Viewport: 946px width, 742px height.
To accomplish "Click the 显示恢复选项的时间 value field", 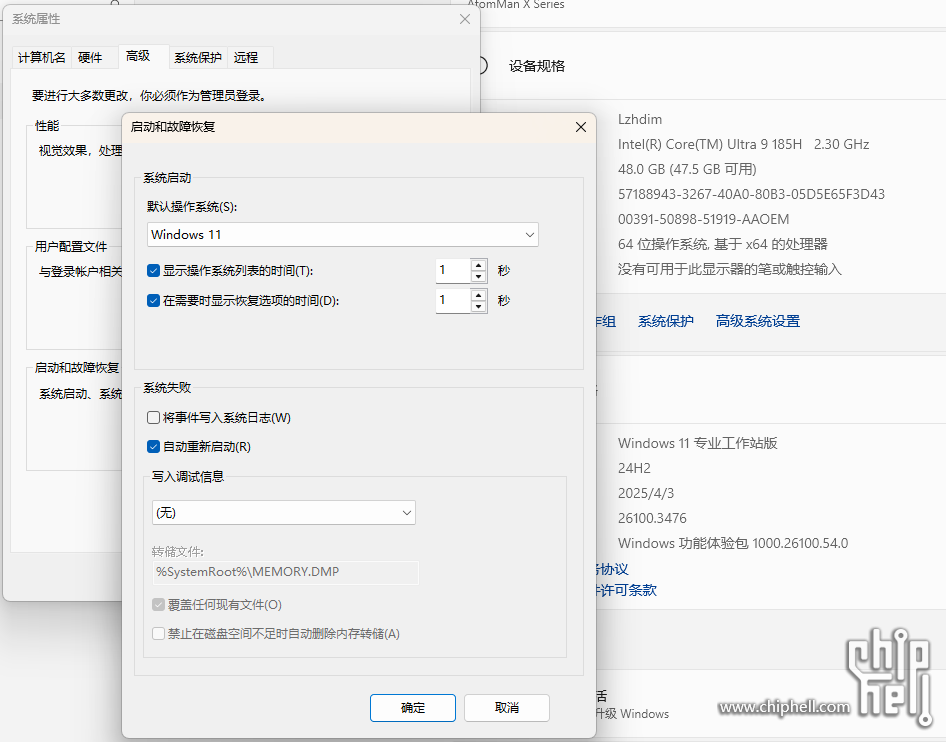I will point(453,300).
